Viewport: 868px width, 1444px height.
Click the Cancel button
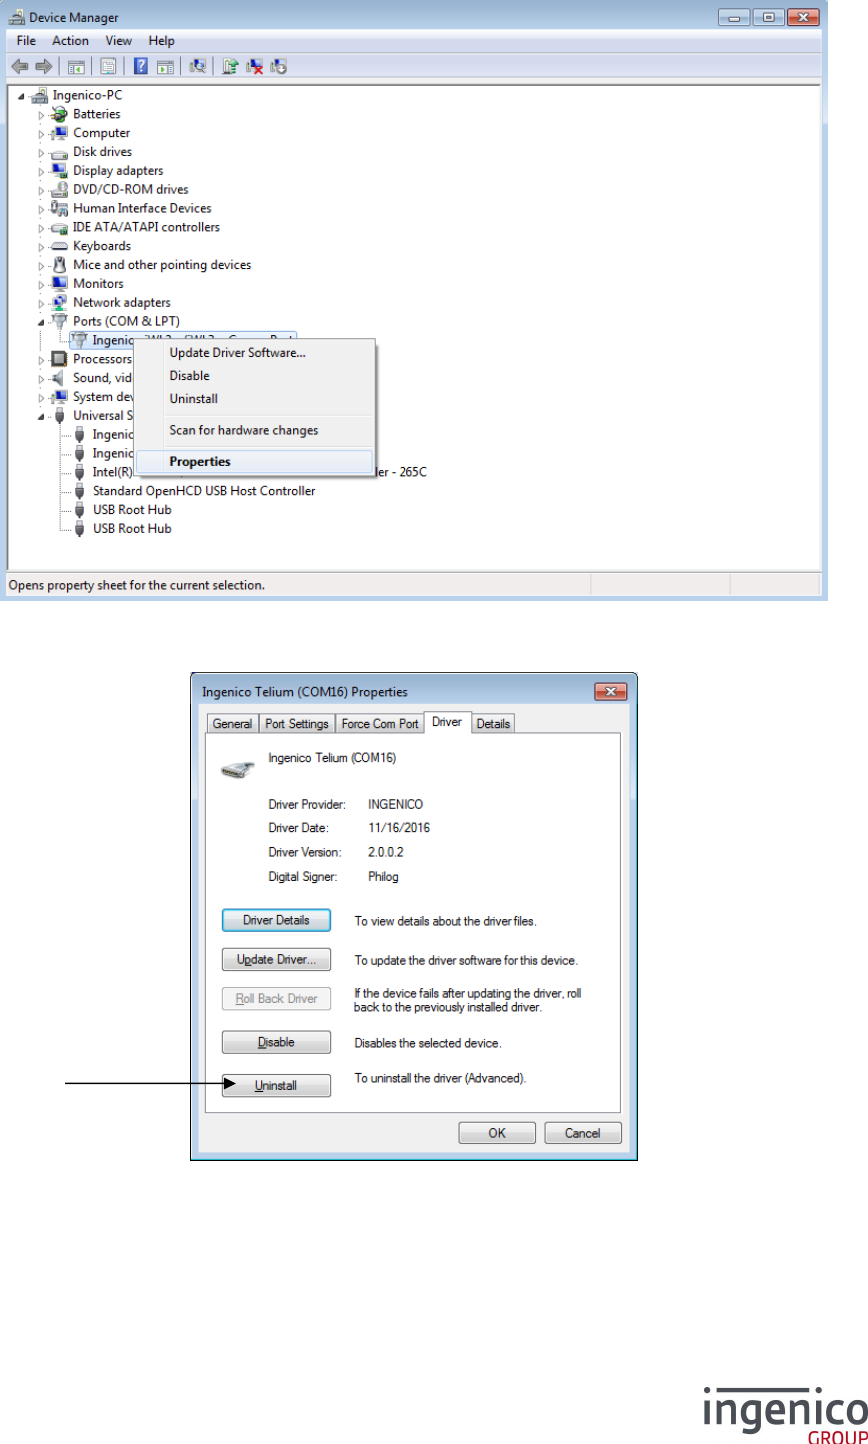[583, 1133]
